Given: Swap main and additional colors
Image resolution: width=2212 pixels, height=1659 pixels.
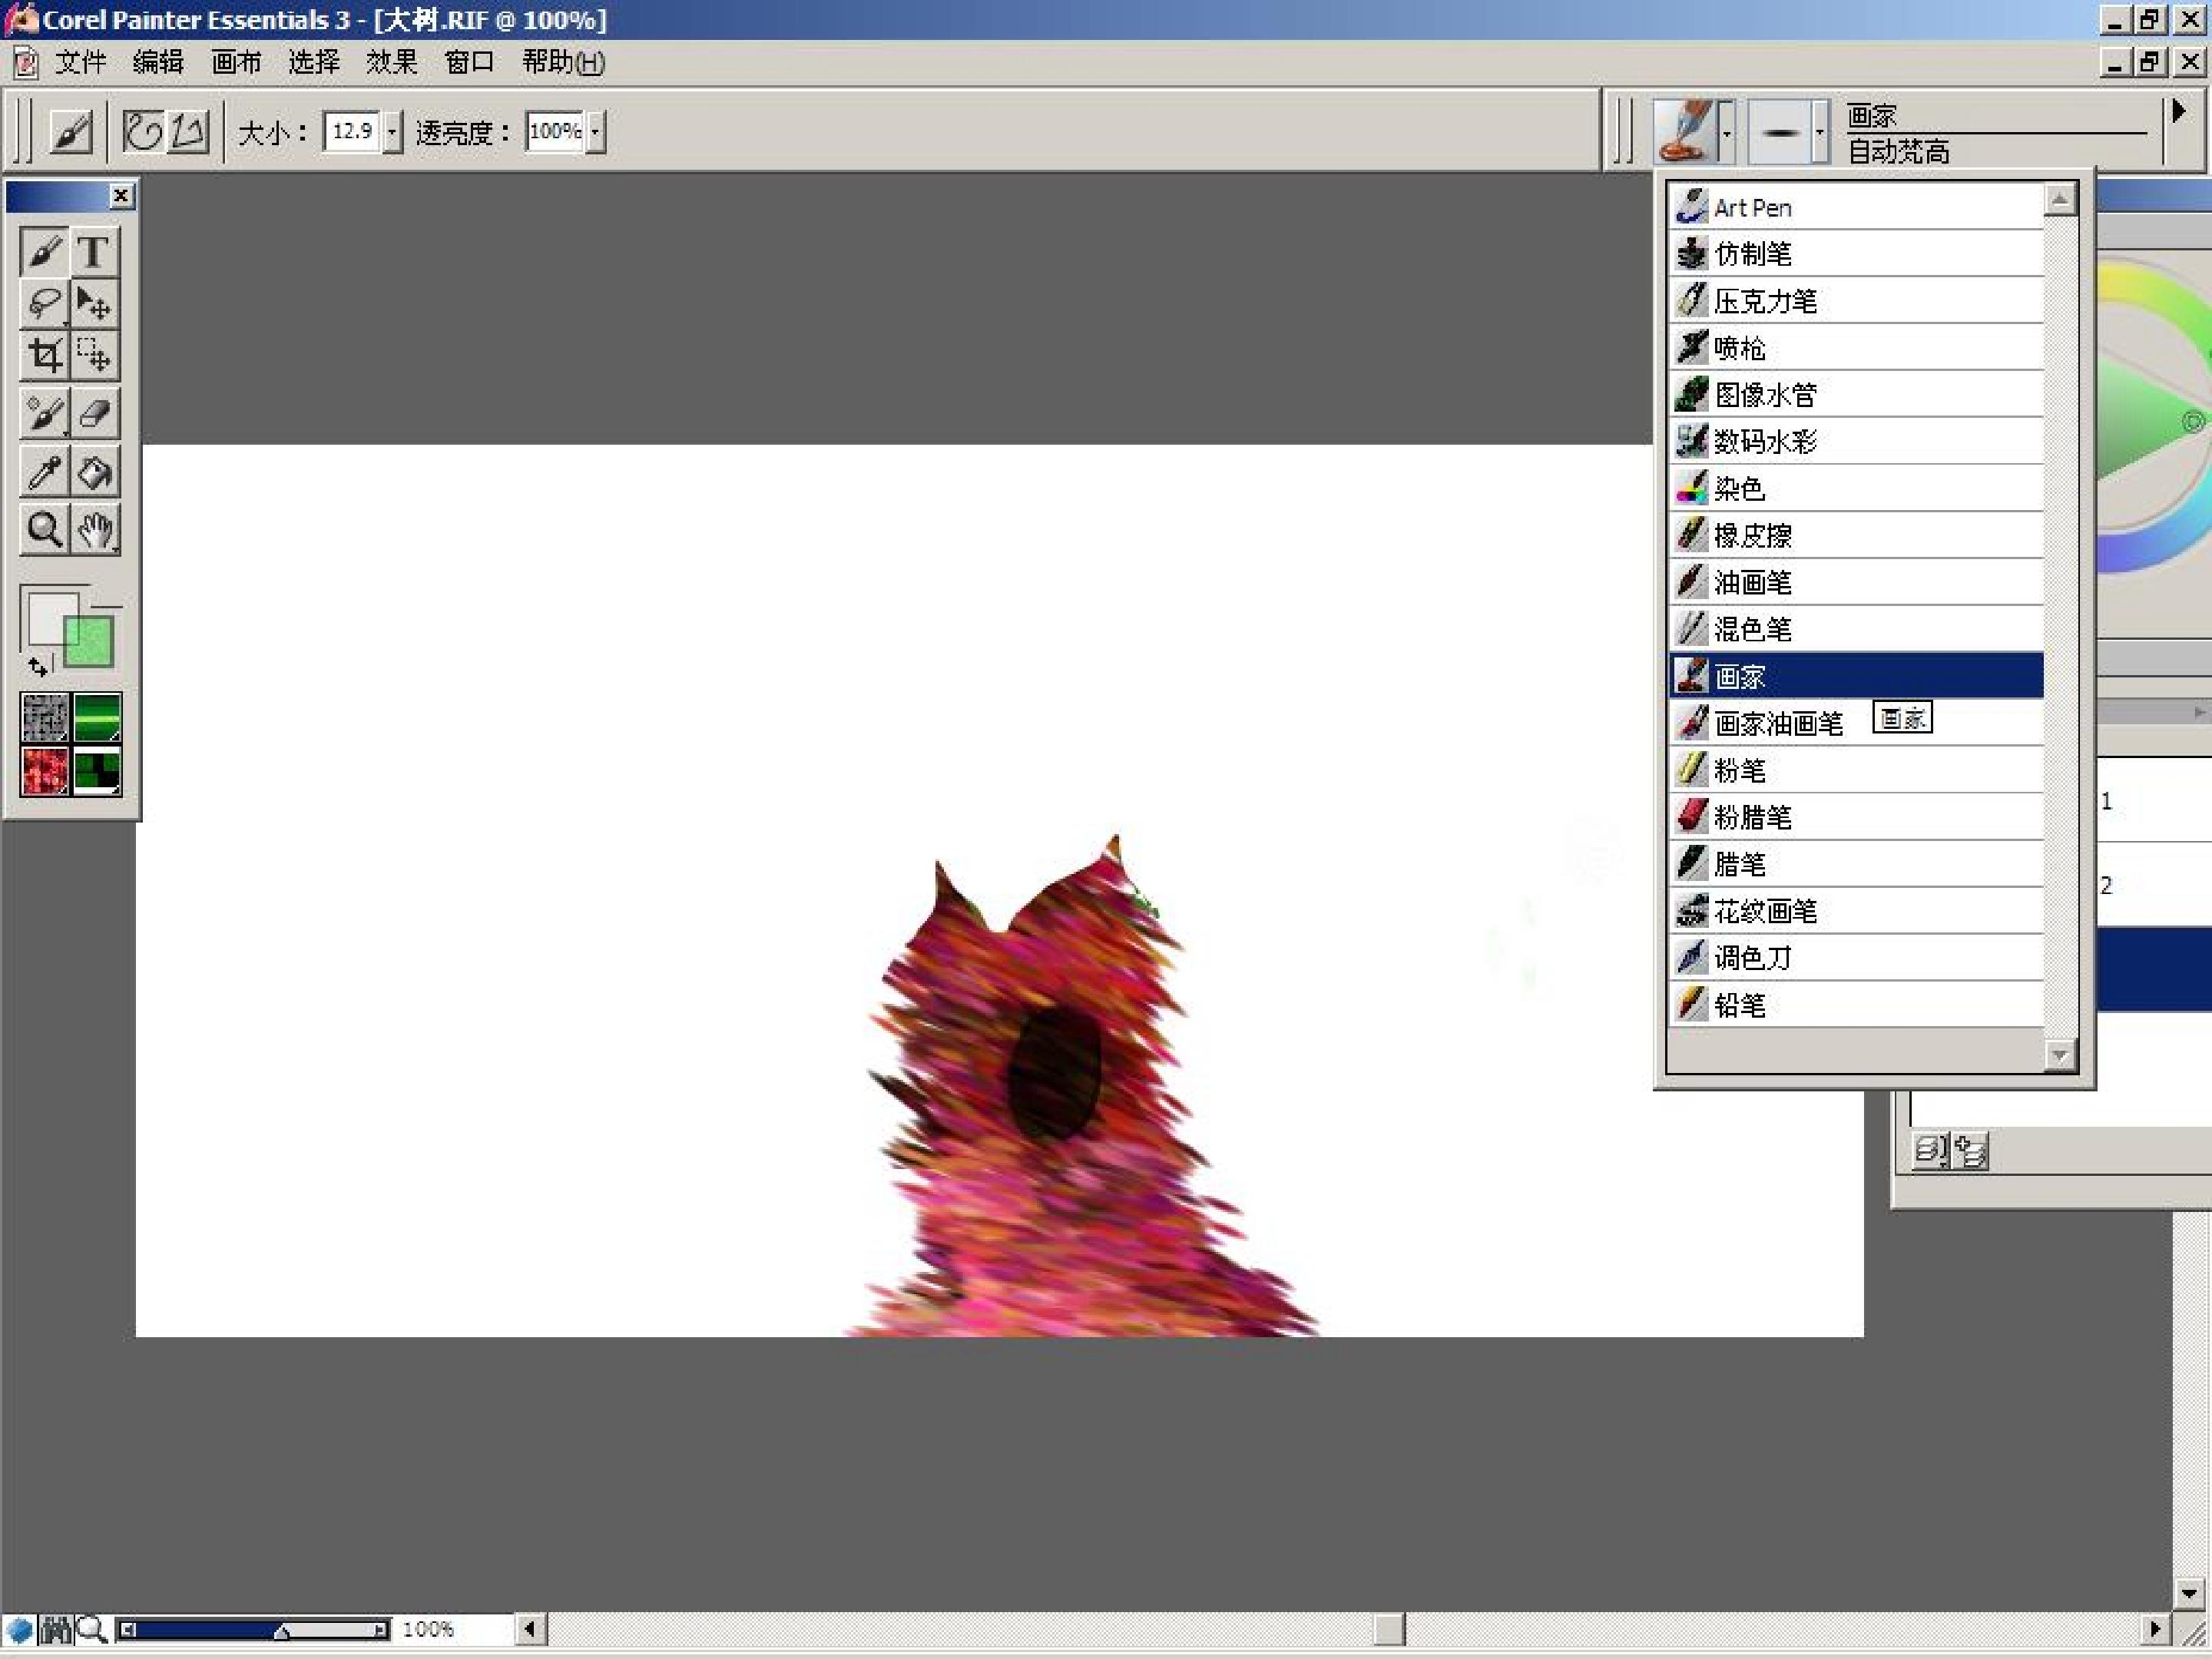Looking at the screenshot, I should point(38,665).
